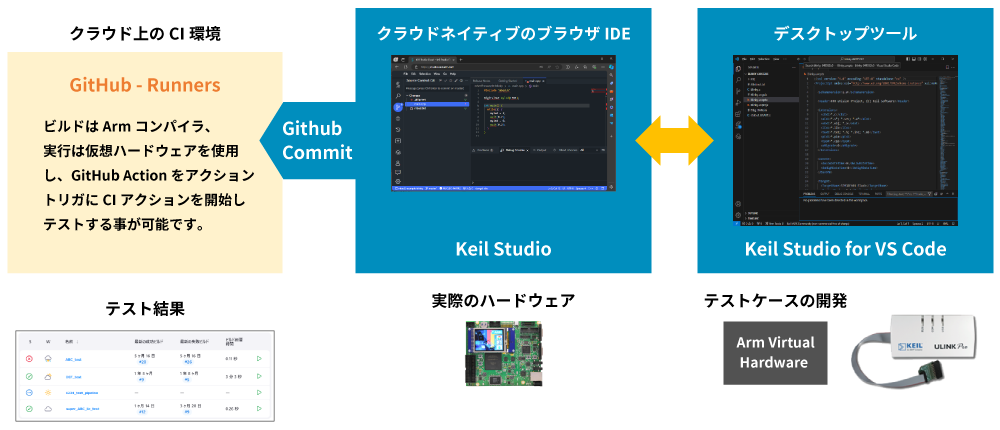Click the browser back arrow in Keil Studio window

tap(397, 67)
